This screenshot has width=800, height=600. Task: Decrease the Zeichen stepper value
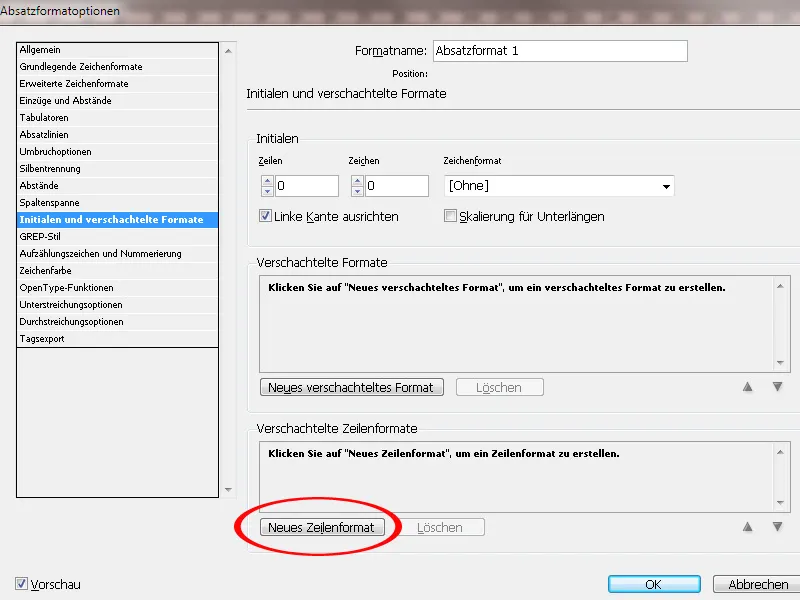pos(357,191)
